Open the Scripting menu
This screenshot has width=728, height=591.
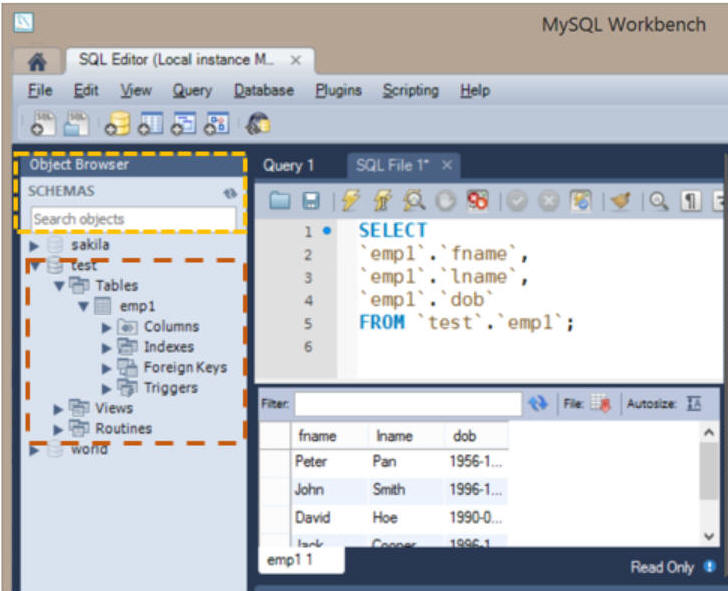tap(410, 90)
